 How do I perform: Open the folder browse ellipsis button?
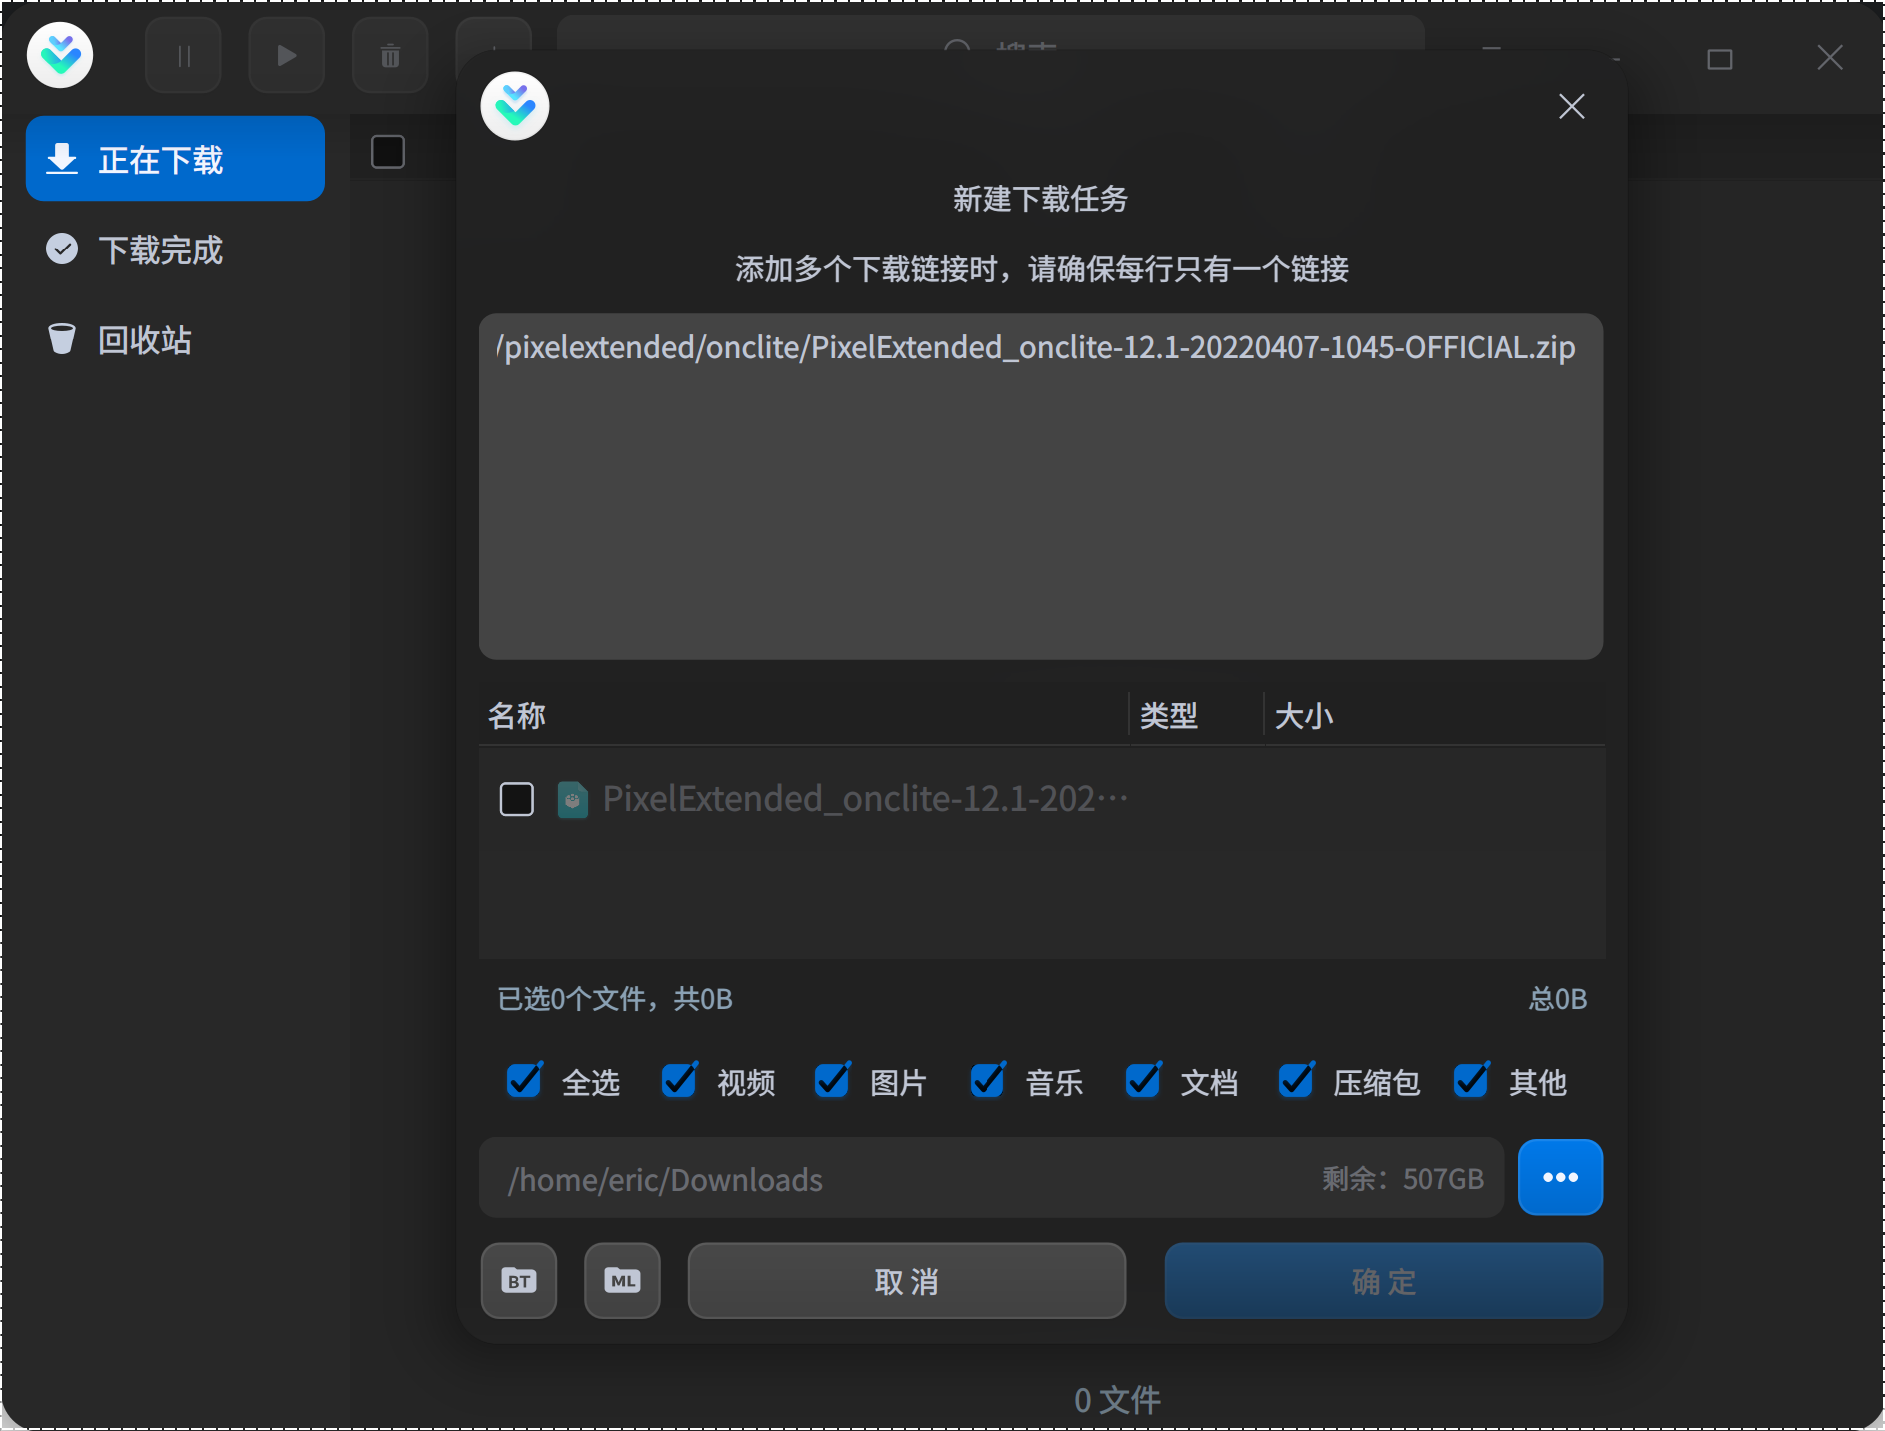pyautogui.click(x=1560, y=1177)
